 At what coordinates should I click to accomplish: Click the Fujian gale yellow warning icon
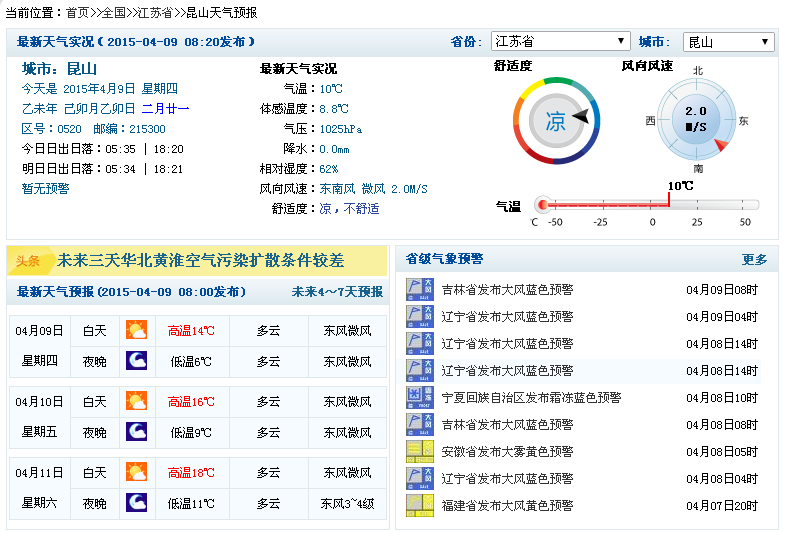420,505
